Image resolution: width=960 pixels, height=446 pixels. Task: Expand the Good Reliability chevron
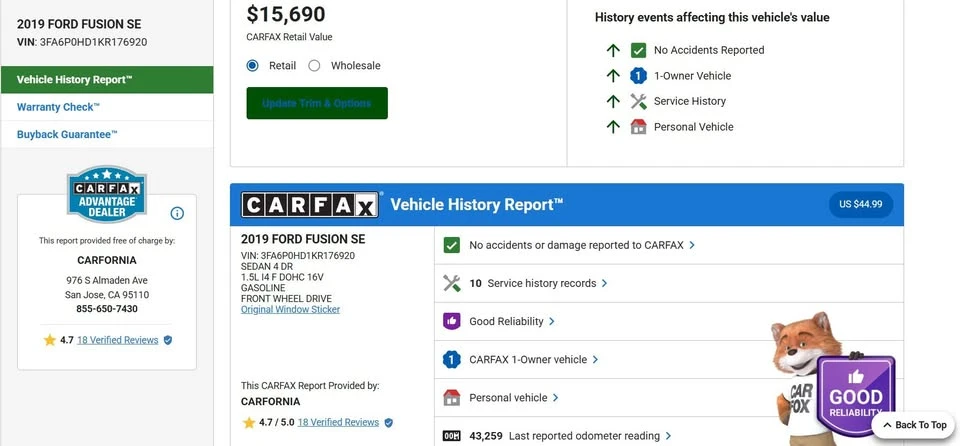[552, 321]
